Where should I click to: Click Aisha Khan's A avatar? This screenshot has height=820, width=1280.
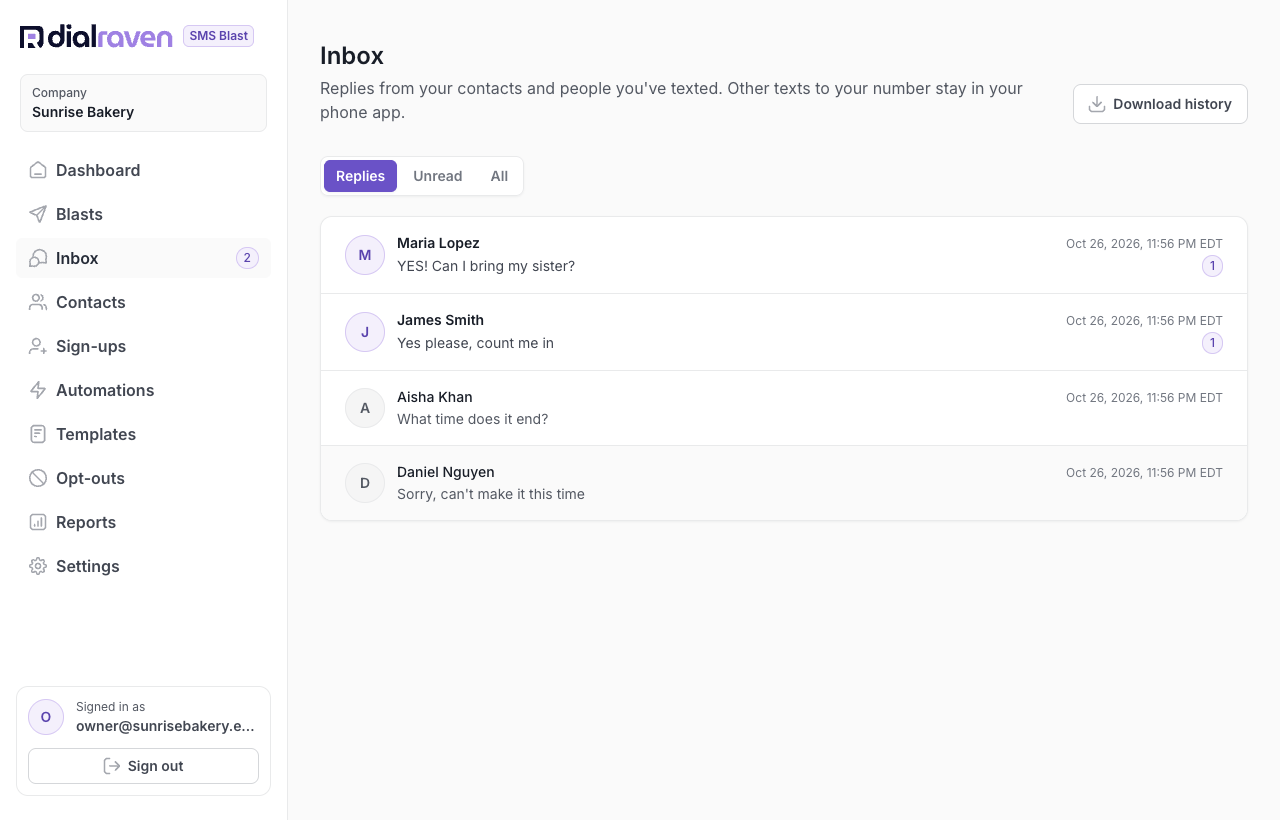point(365,408)
